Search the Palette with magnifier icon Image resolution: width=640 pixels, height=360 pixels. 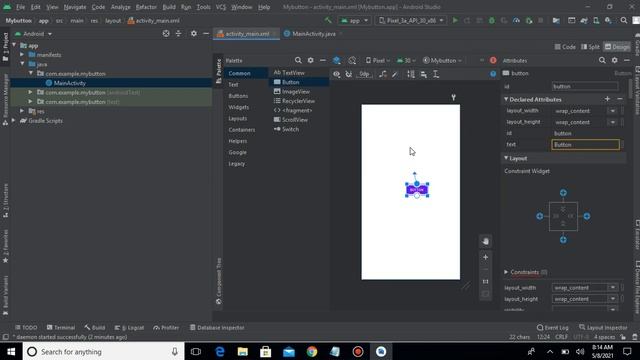coord(298,60)
